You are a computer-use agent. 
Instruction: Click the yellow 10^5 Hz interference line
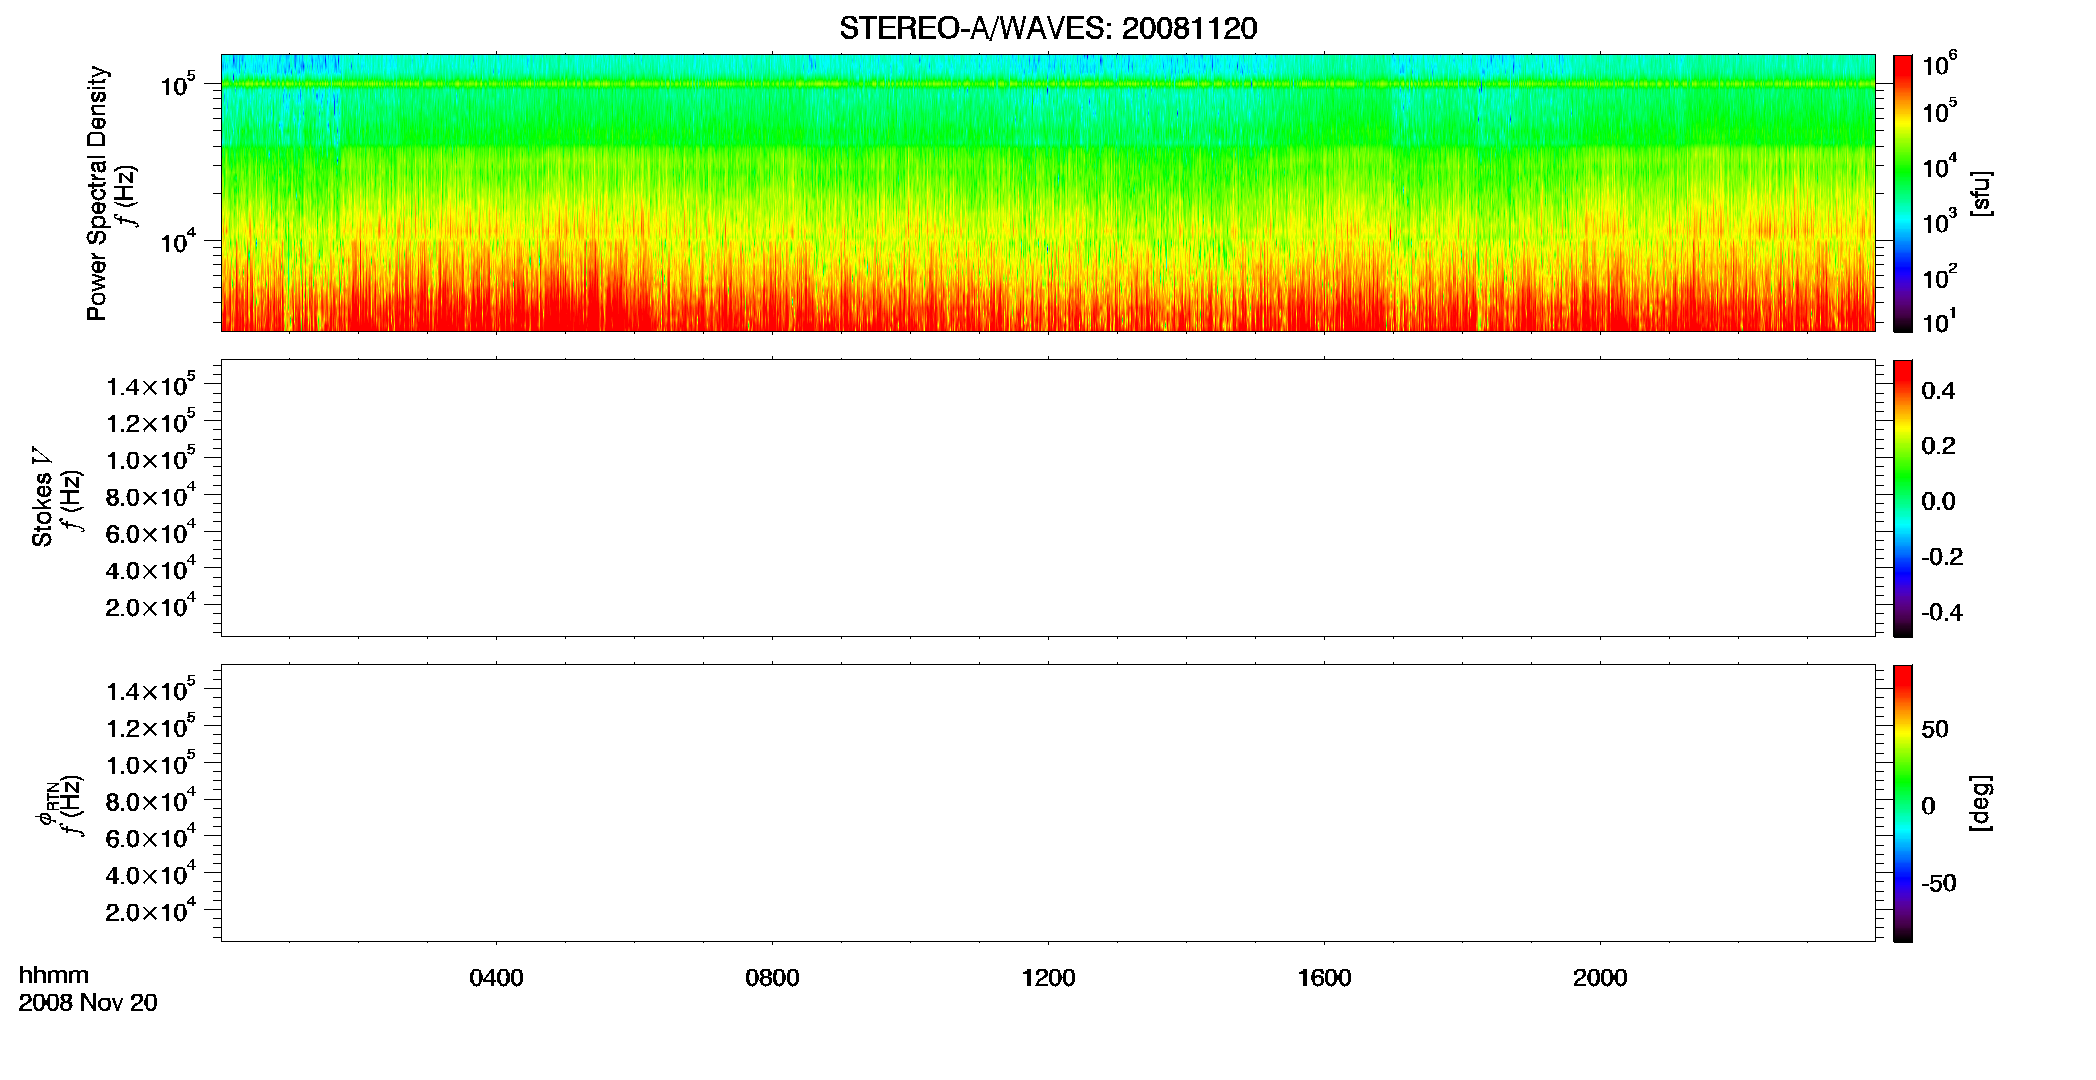(1048, 84)
